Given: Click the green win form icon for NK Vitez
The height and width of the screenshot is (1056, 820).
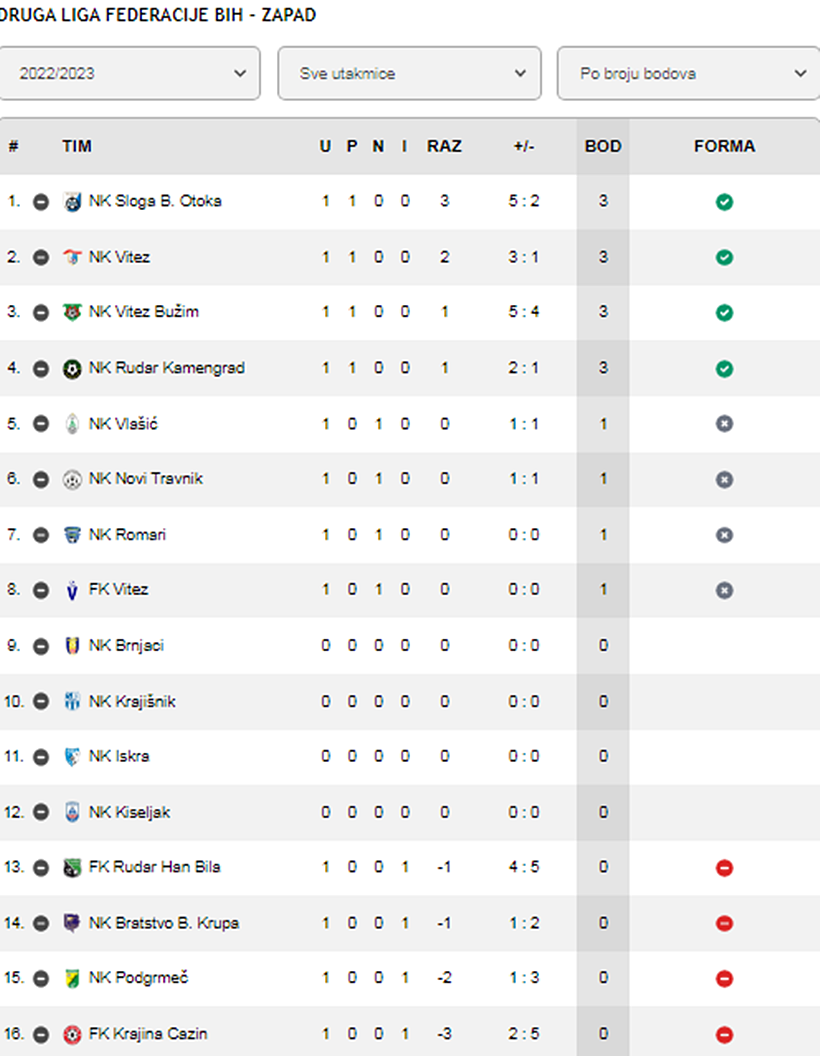Looking at the screenshot, I should click(724, 257).
